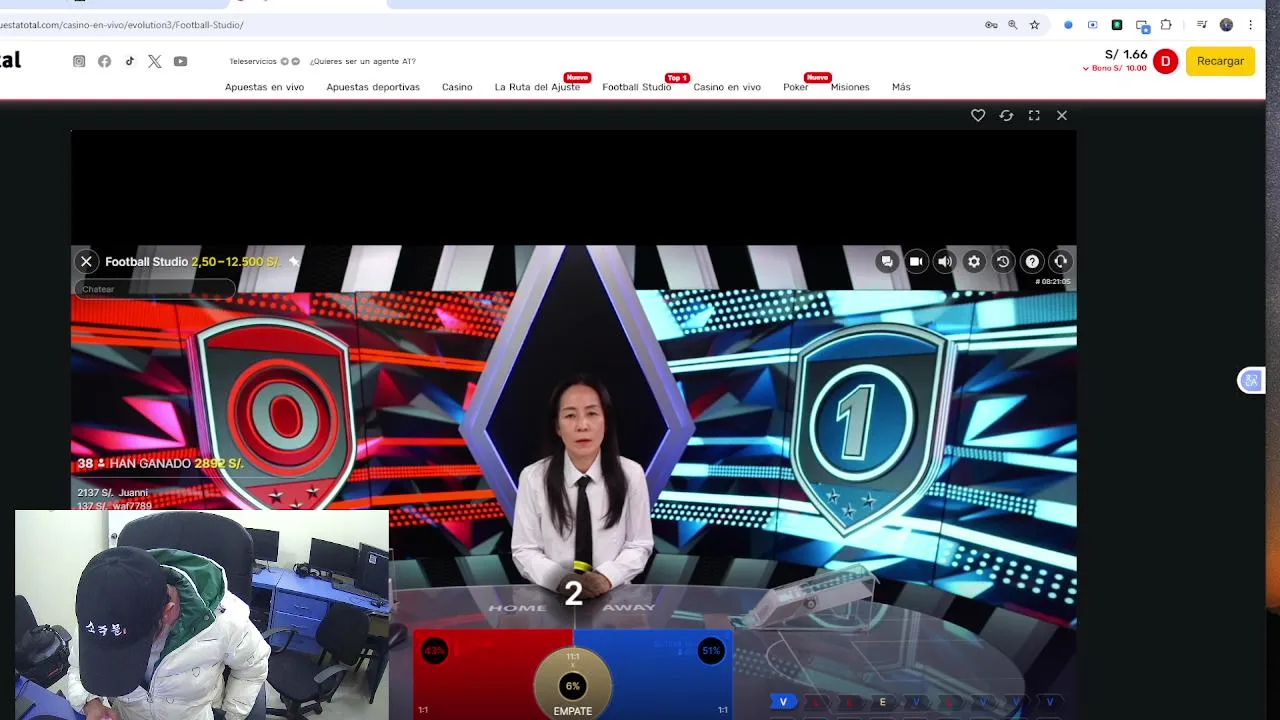This screenshot has width=1280, height=720.
Task: Open the password key icon in address bar
Action: (x=991, y=25)
